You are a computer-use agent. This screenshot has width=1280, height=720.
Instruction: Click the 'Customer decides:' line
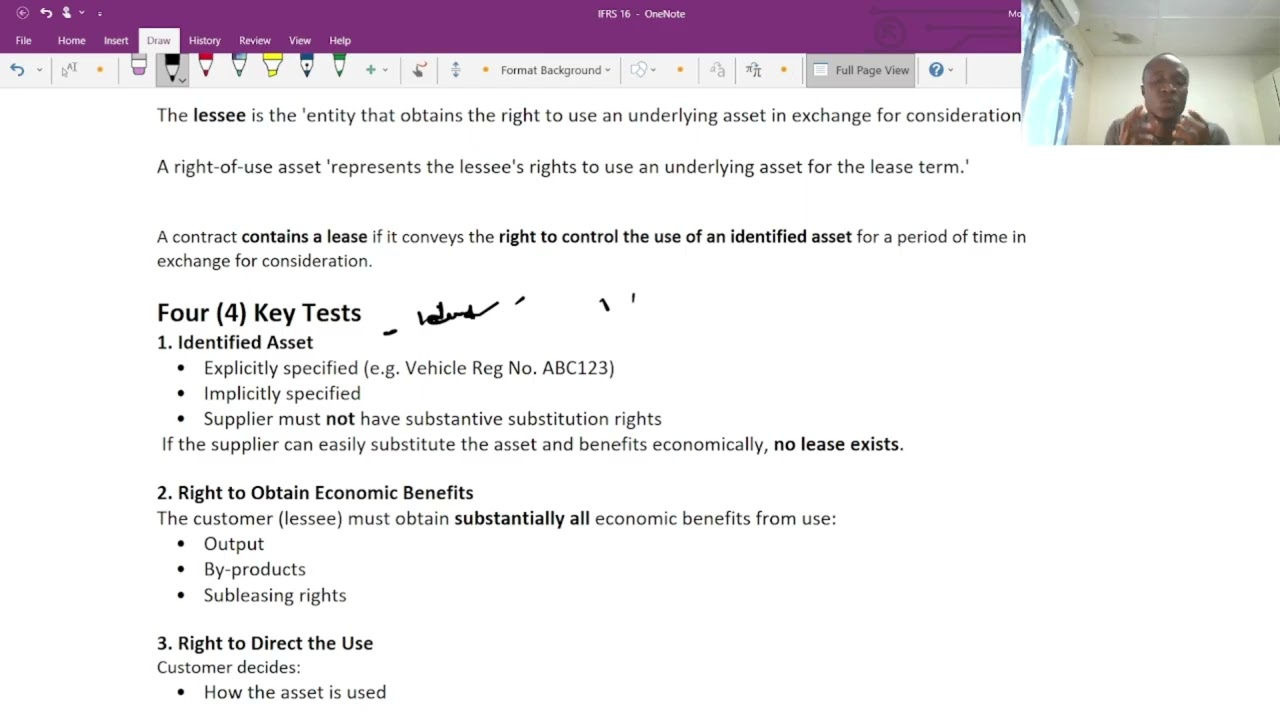[x=229, y=667]
